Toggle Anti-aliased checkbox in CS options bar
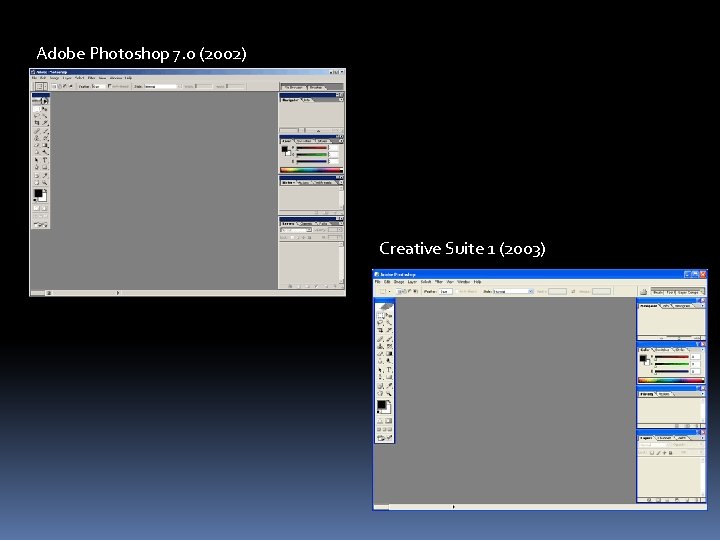720x540 pixels. [457, 292]
